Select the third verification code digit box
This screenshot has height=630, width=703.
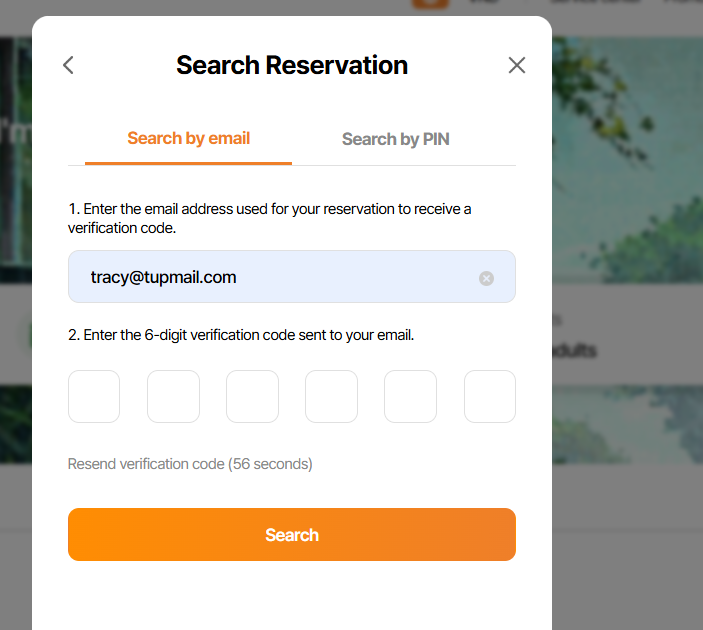click(x=252, y=396)
